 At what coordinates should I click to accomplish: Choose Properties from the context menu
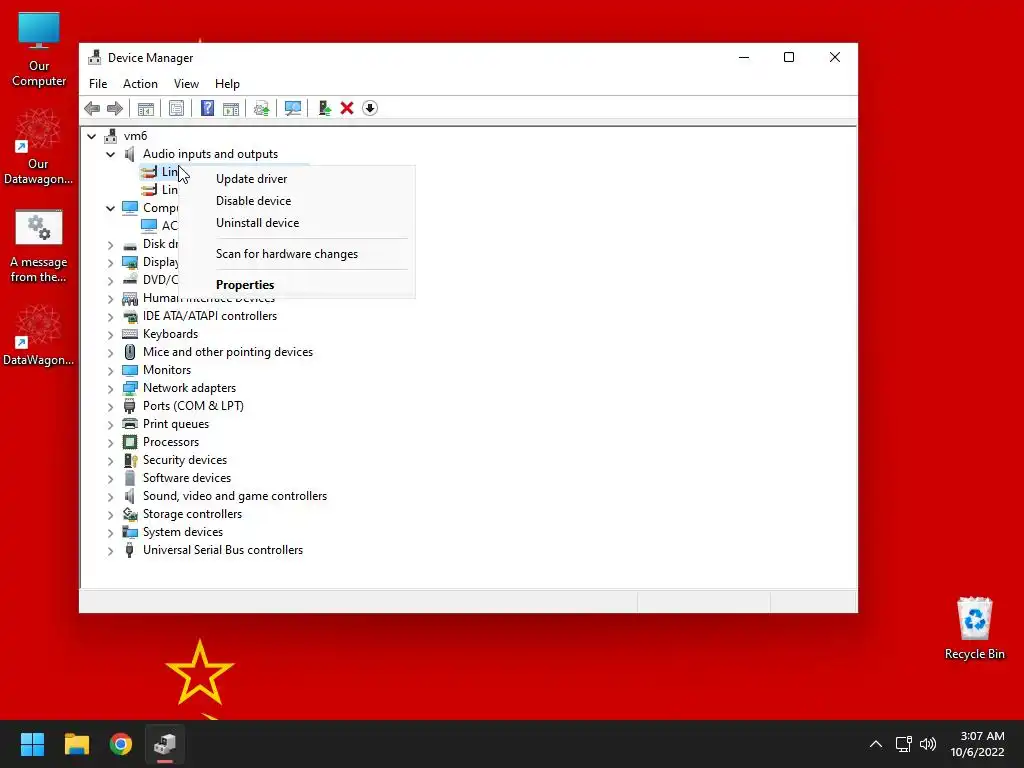point(296,285)
